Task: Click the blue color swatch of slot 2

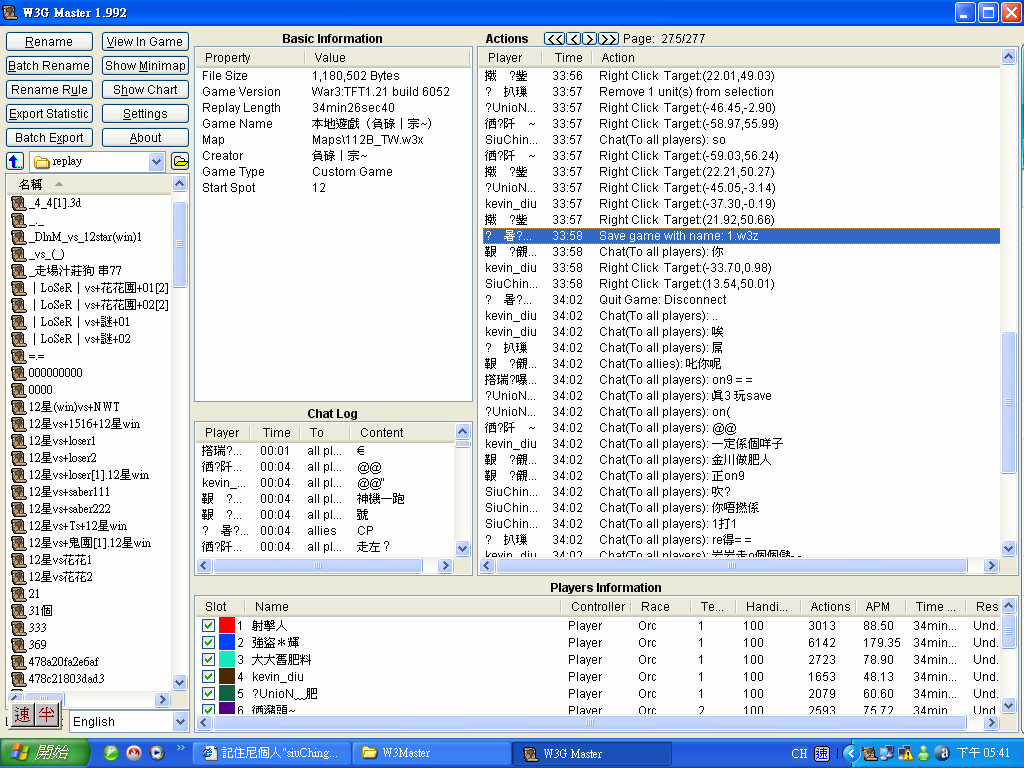Action: (x=227, y=643)
